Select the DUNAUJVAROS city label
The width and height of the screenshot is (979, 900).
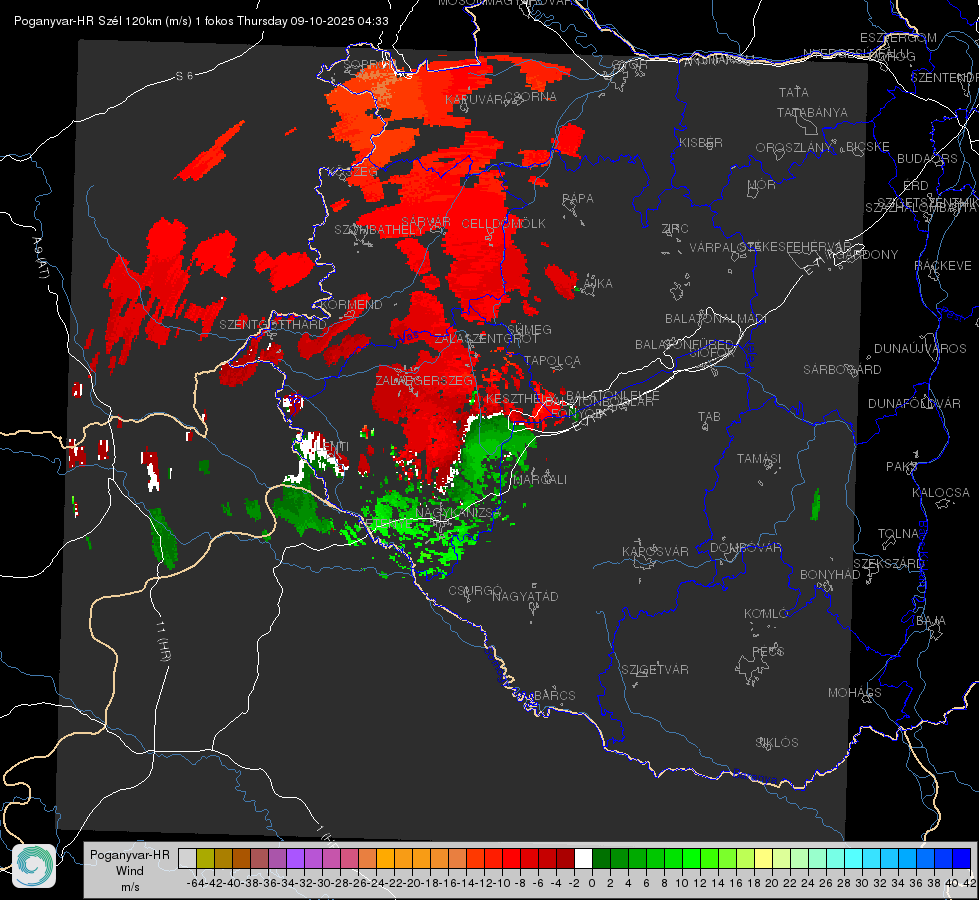[920, 349]
